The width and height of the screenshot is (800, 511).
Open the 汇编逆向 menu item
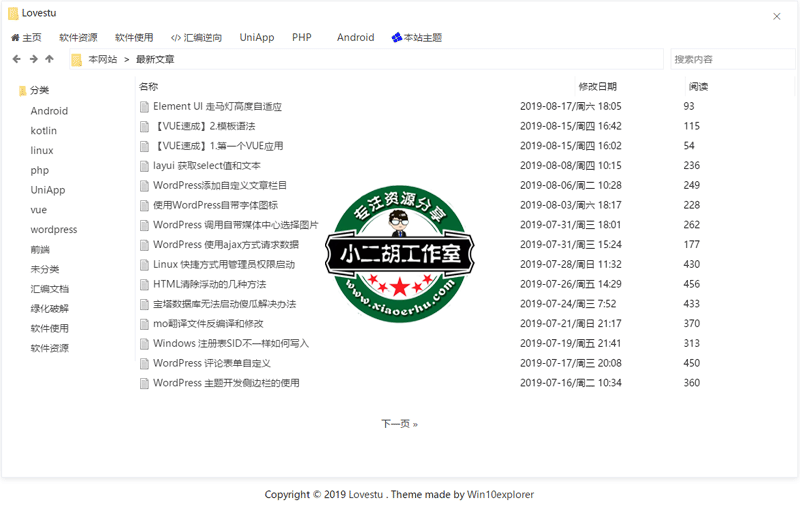coord(196,38)
